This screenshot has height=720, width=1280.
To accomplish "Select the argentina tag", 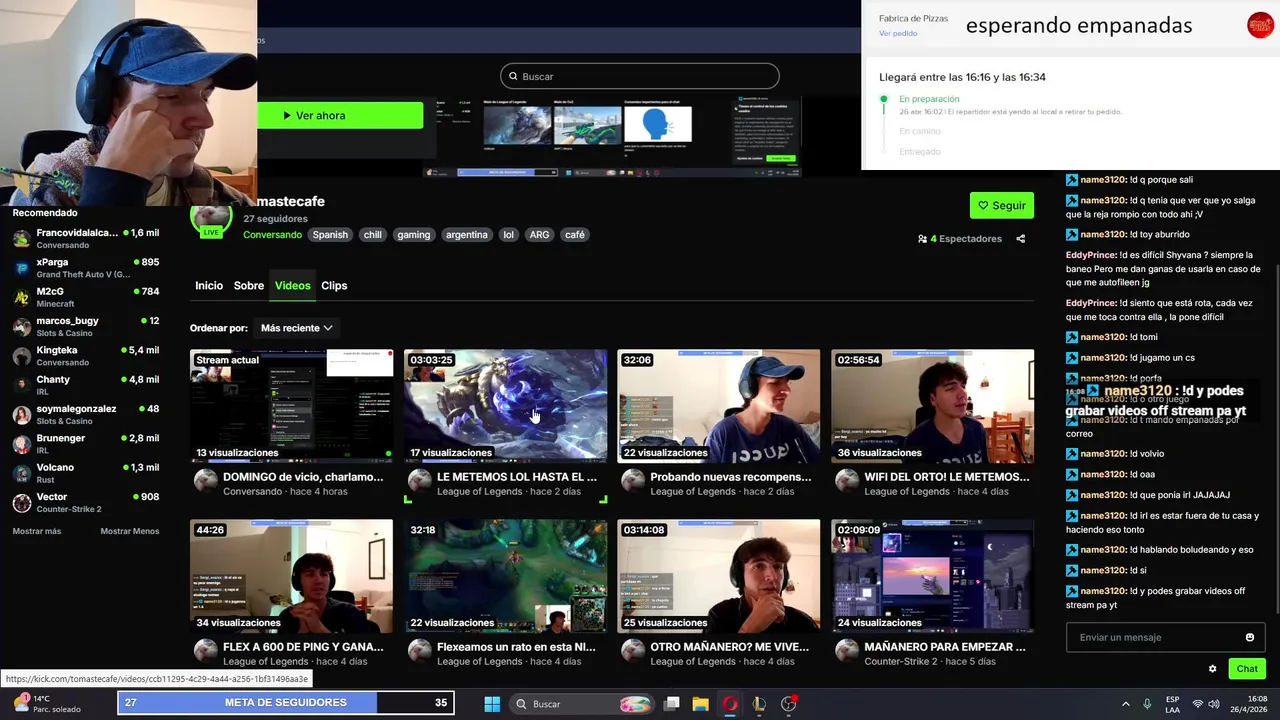I will [467, 235].
